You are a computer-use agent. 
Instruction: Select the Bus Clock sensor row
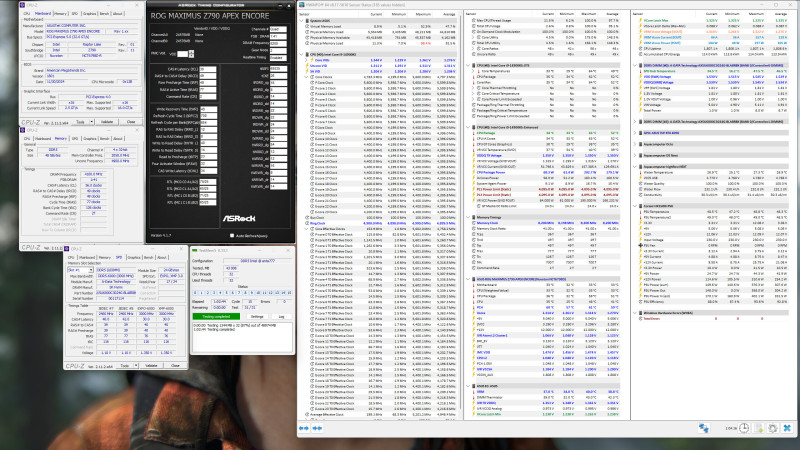[382, 217]
